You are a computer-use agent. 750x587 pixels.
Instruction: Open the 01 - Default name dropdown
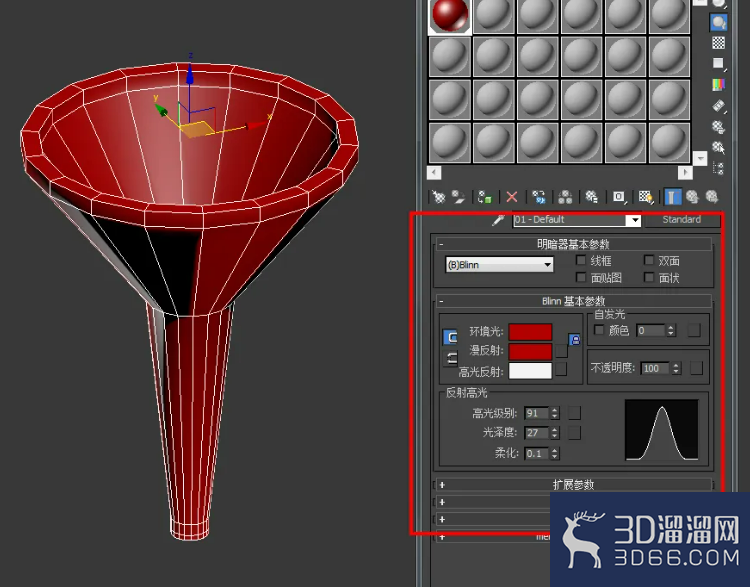tap(634, 220)
